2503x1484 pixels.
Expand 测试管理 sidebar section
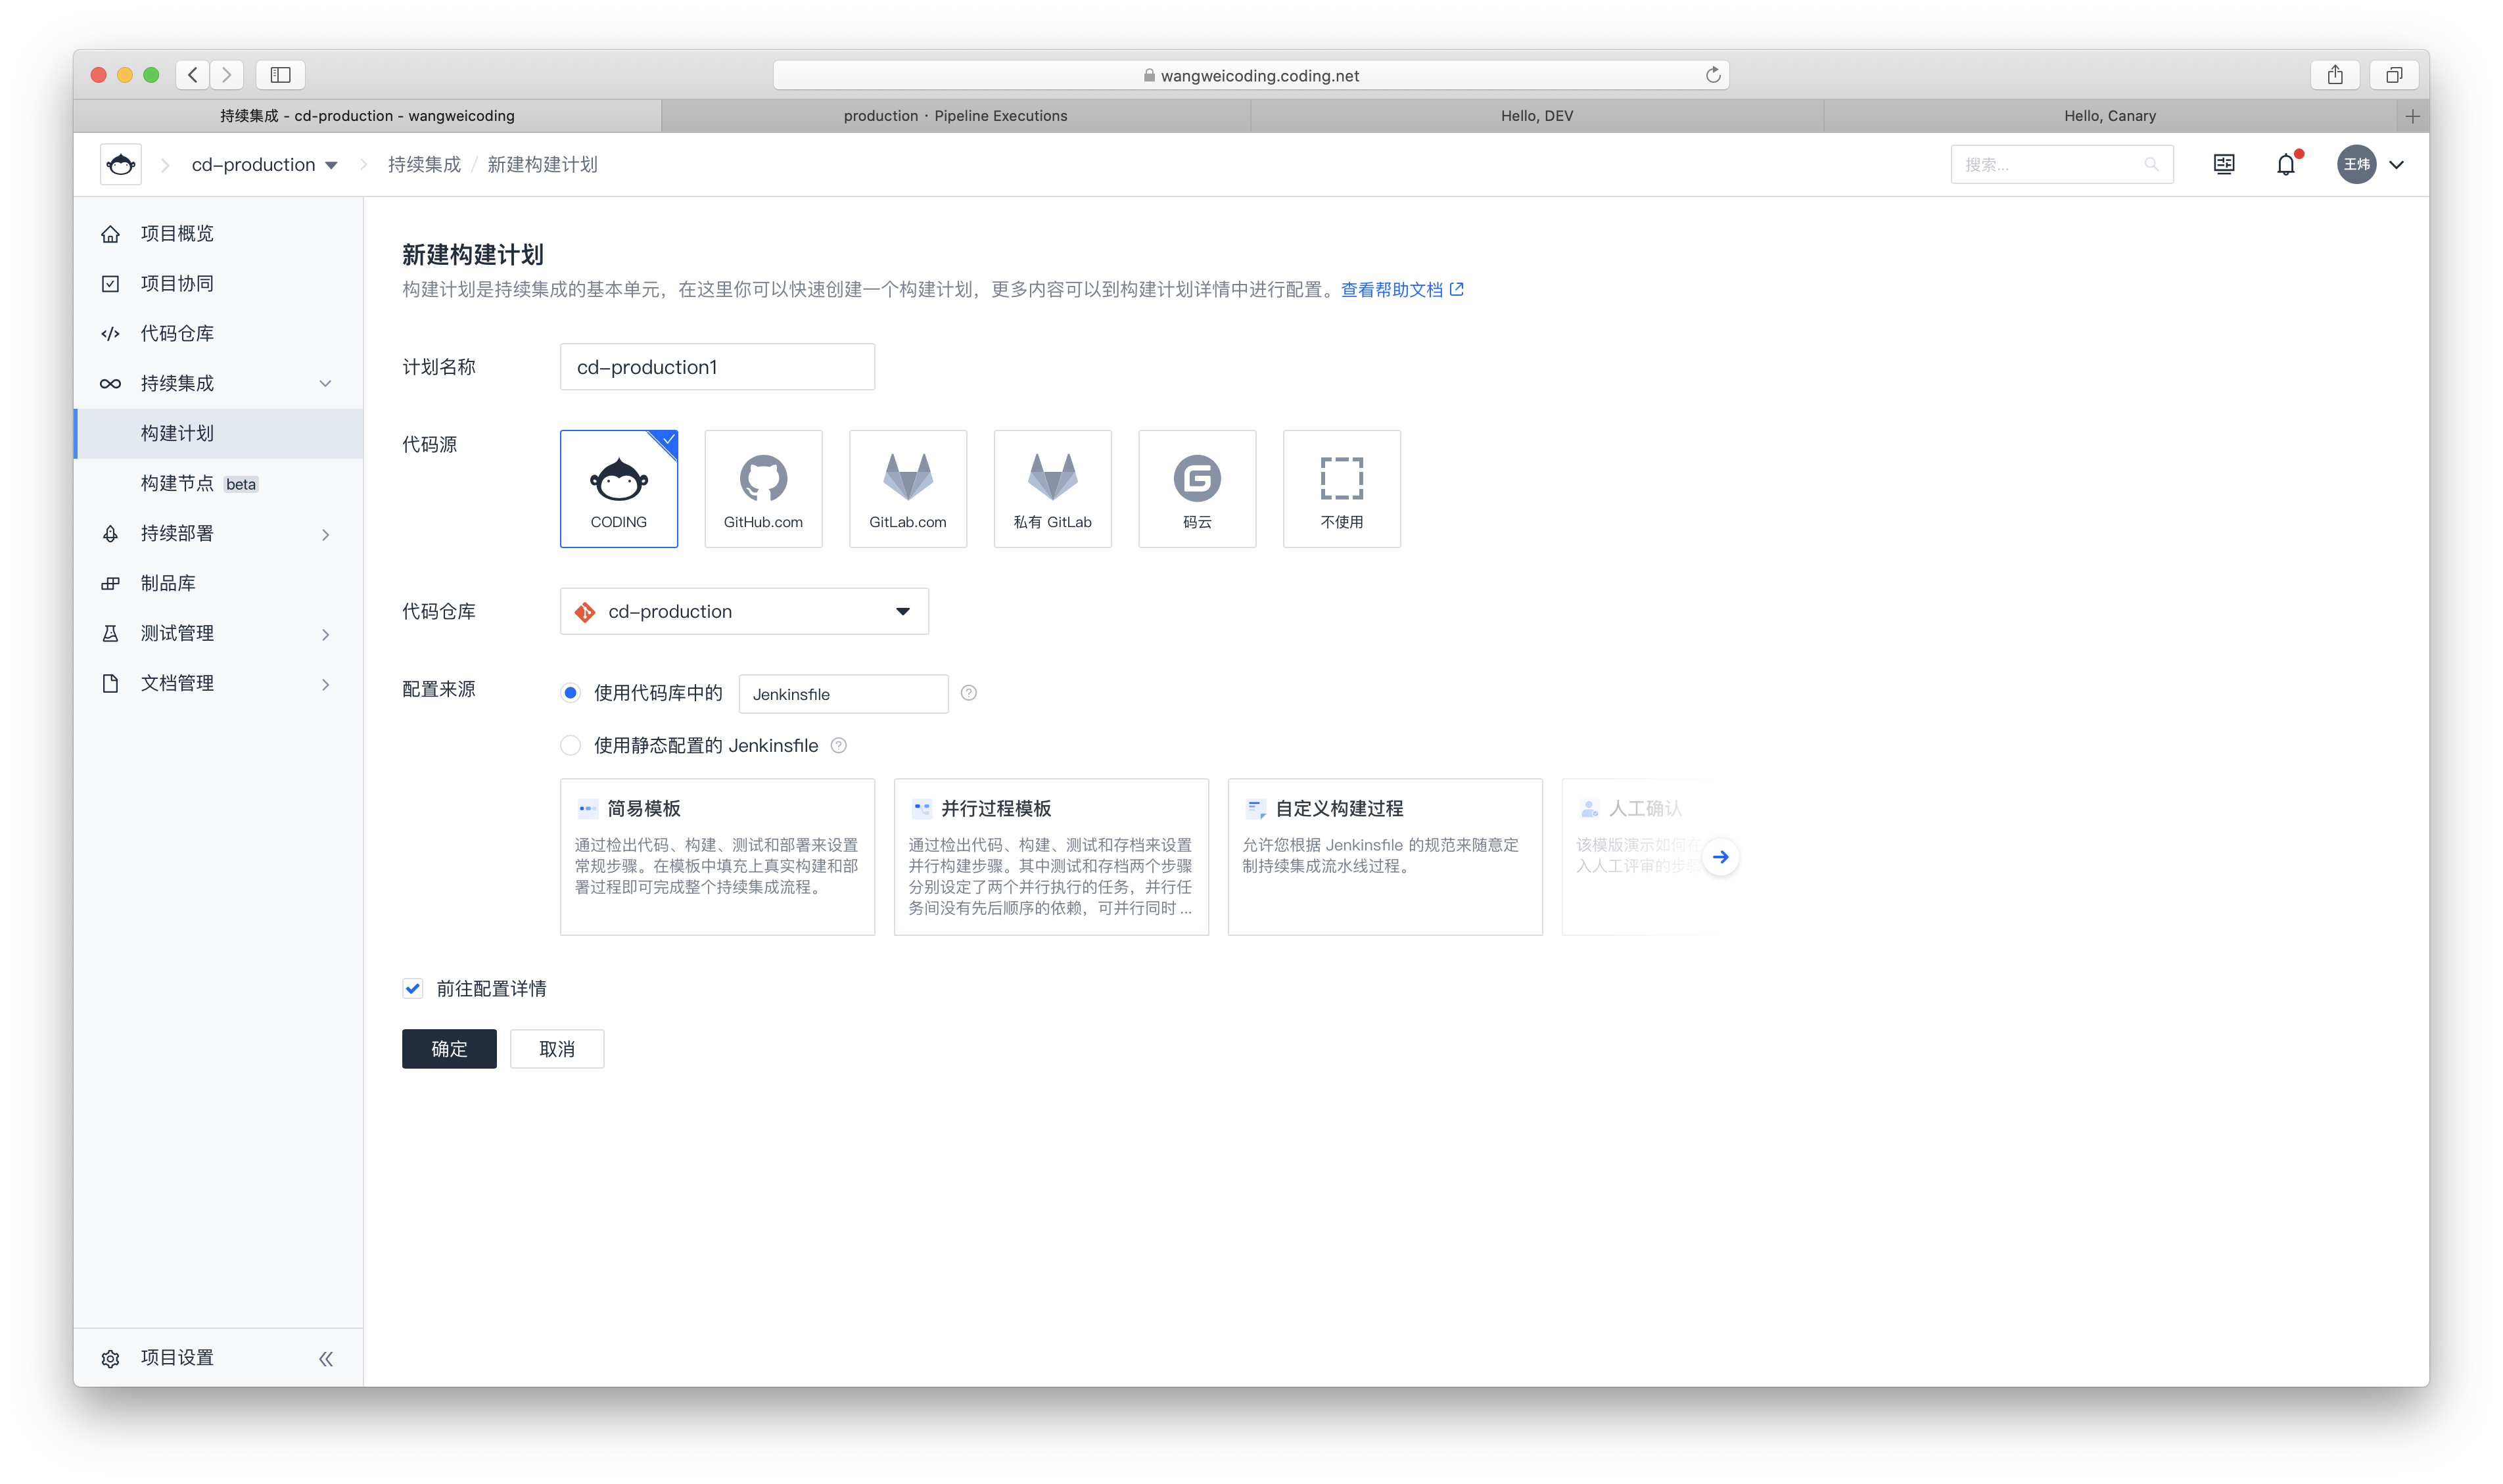tap(325, 634)
